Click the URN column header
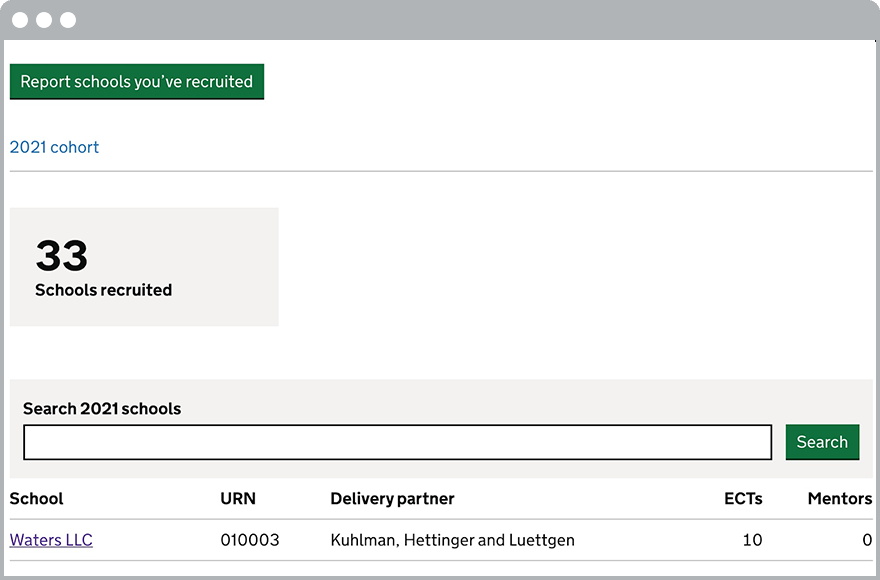The width and height of the screenshot is (880, 580). click(238, 498)
